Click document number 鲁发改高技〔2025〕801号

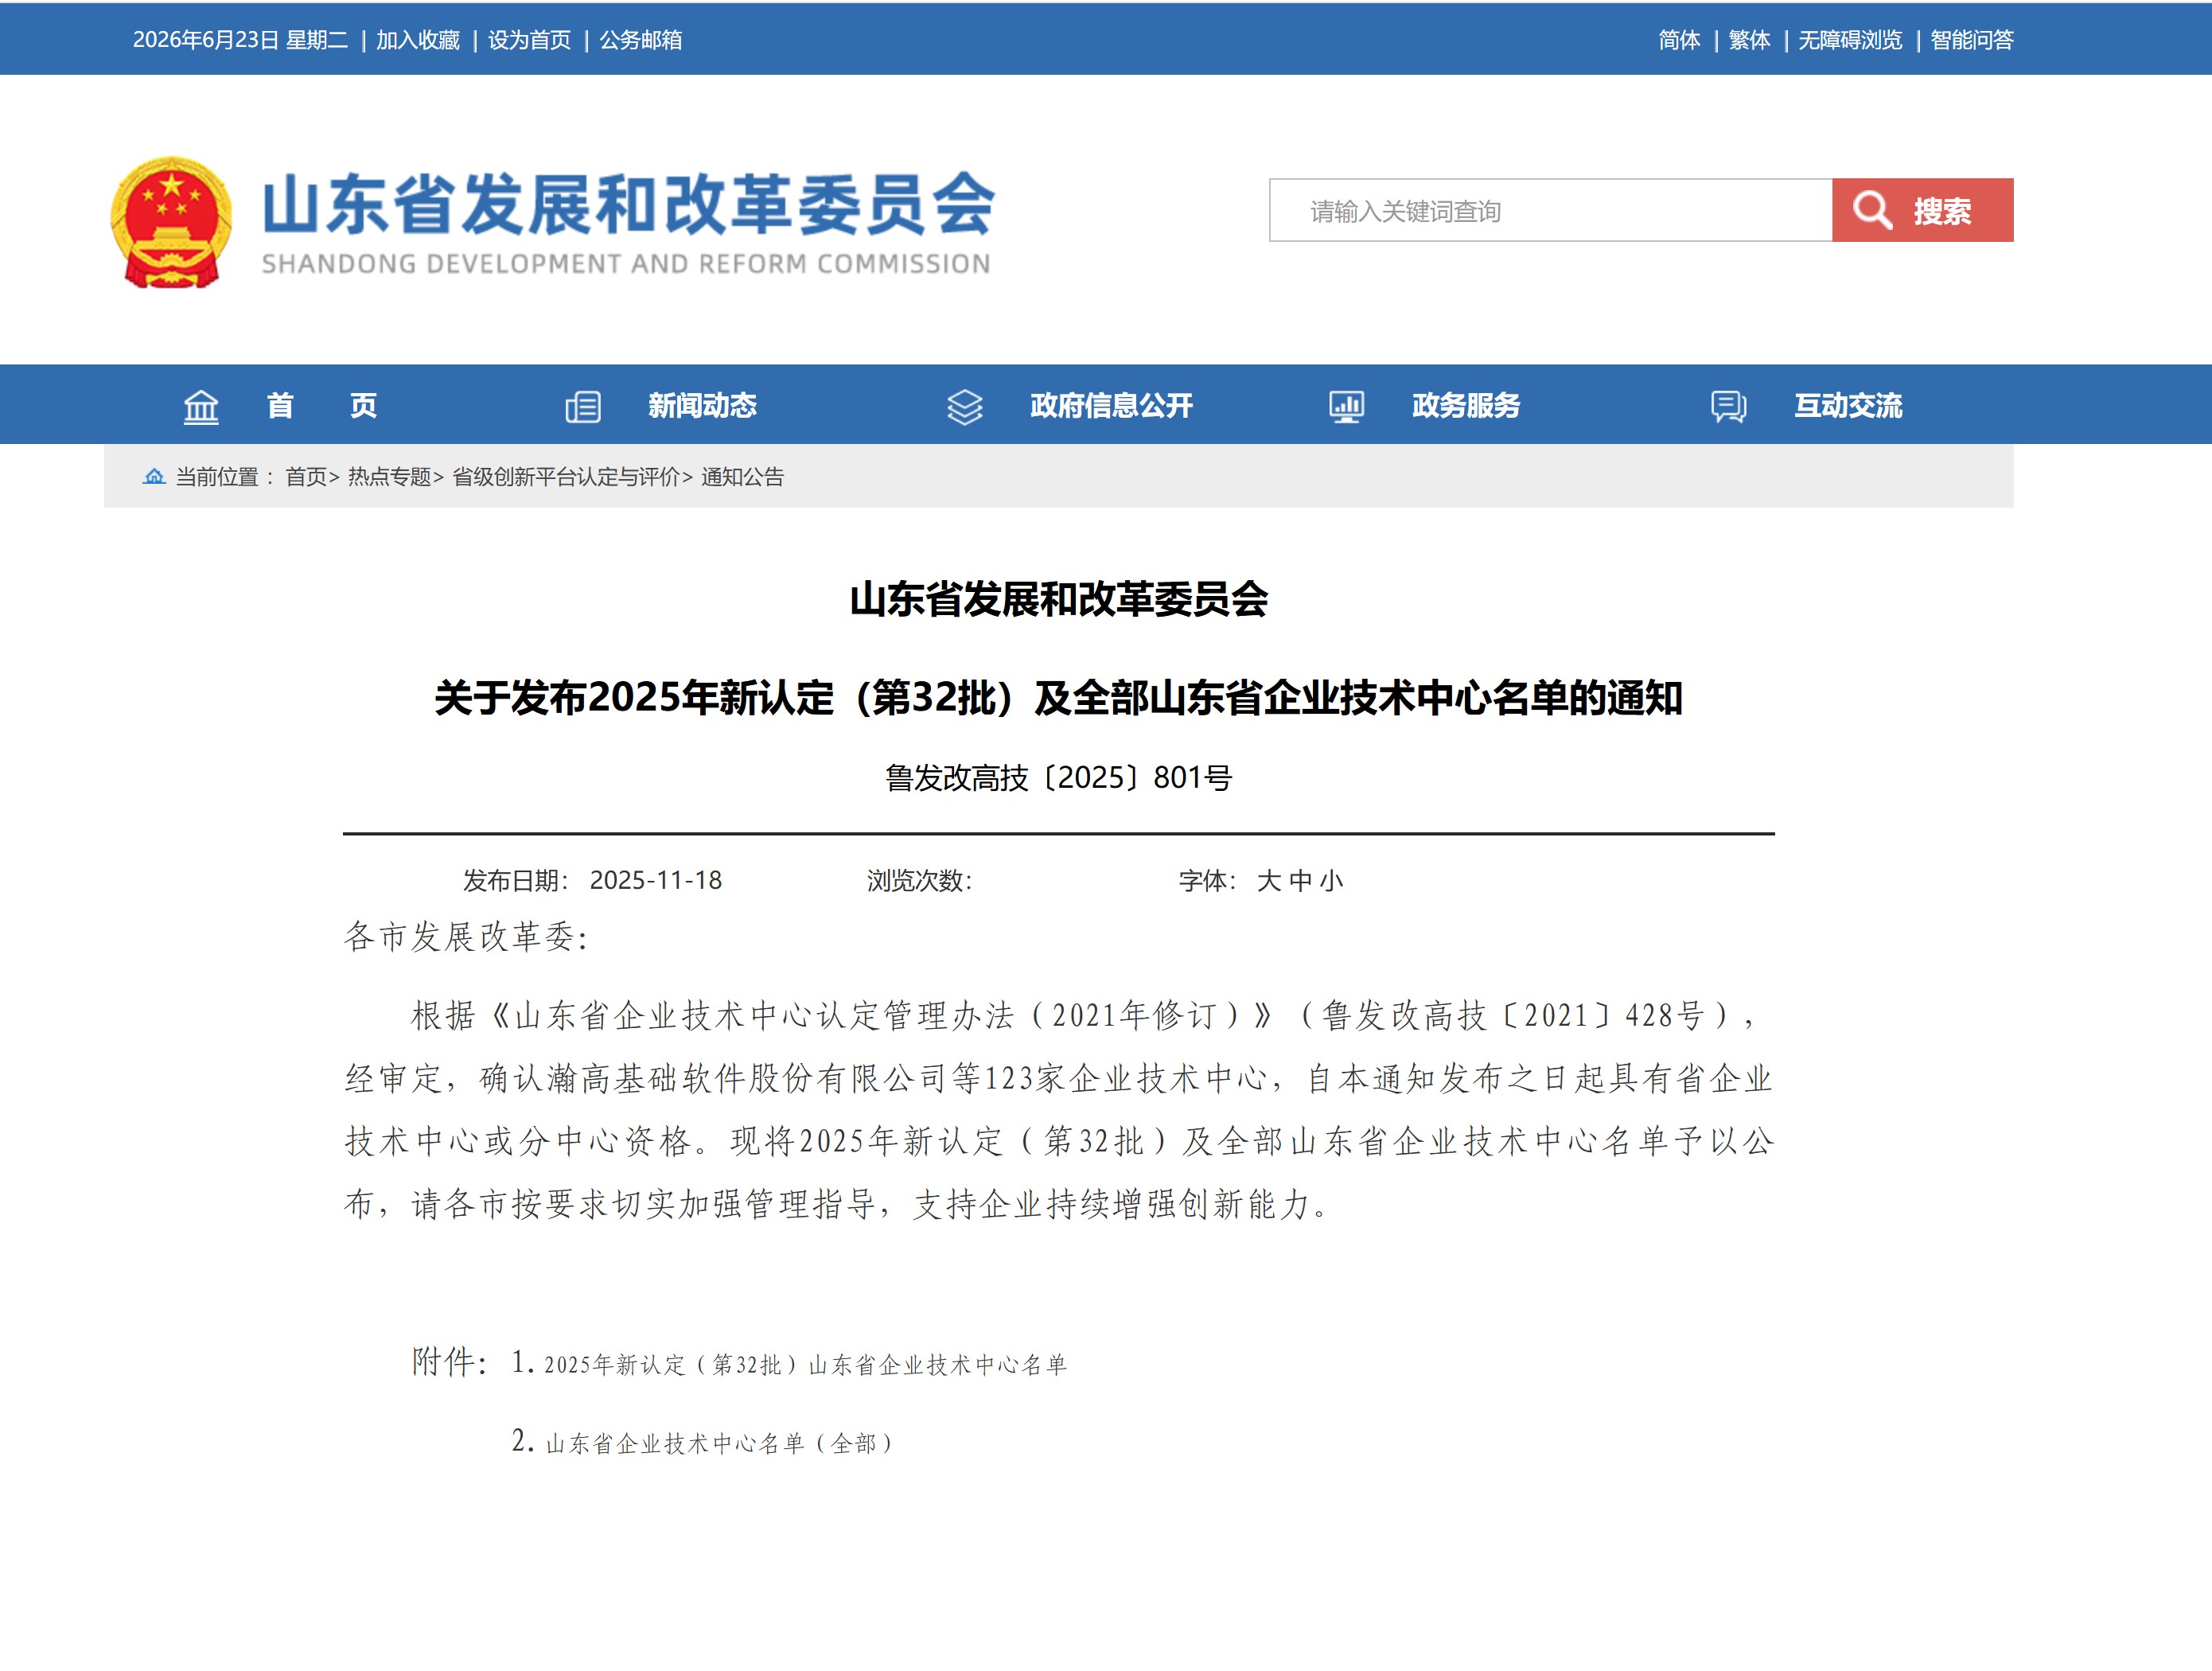(x=1058, y=777)
